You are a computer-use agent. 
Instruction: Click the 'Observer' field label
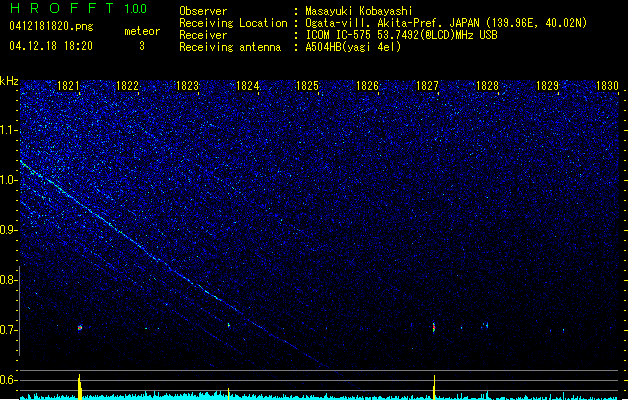pos(203,11)
